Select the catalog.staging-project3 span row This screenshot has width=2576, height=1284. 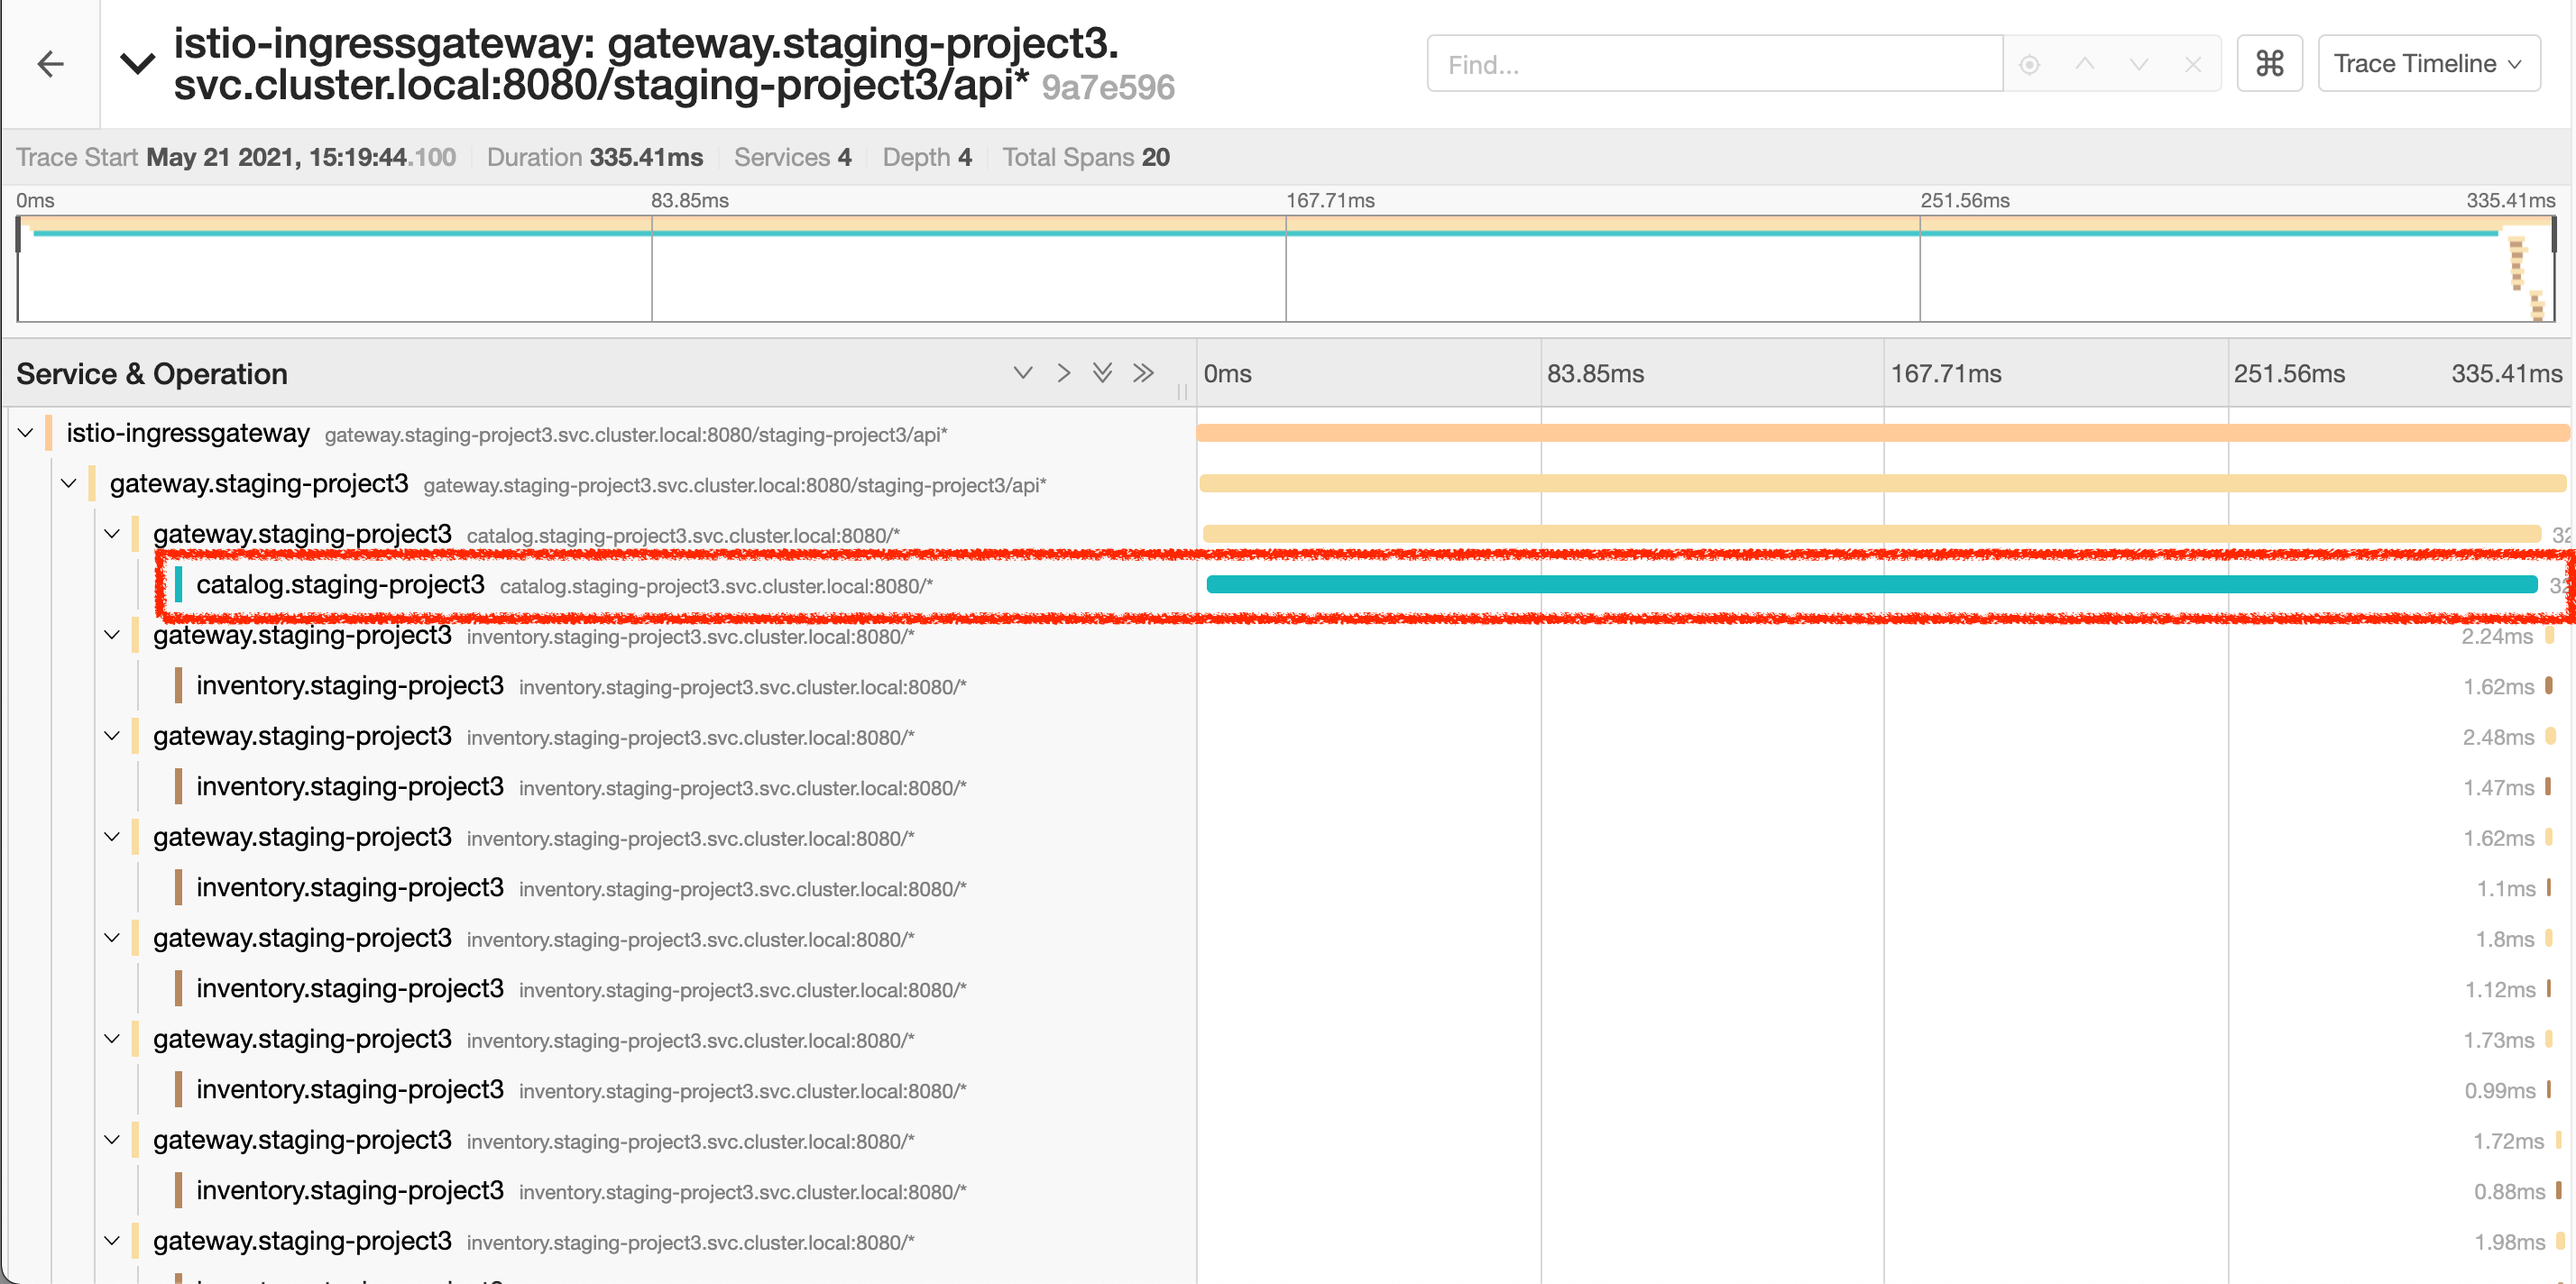point(340,585)
